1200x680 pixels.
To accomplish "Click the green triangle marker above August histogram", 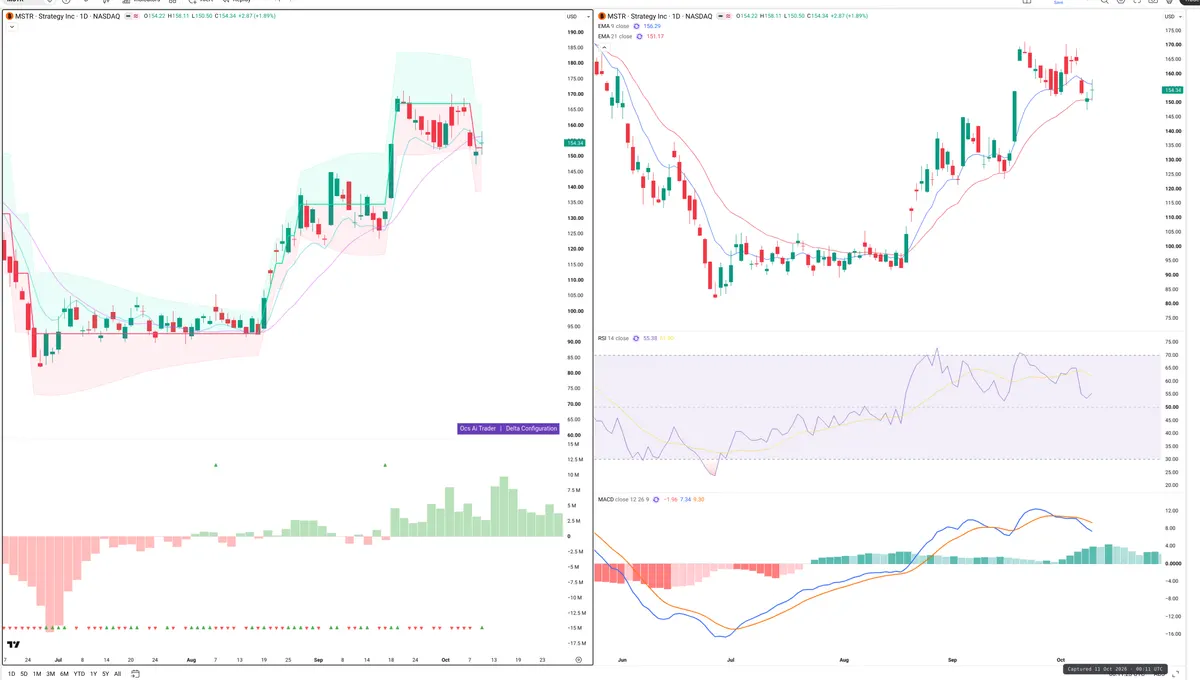I will coord(215,465).
